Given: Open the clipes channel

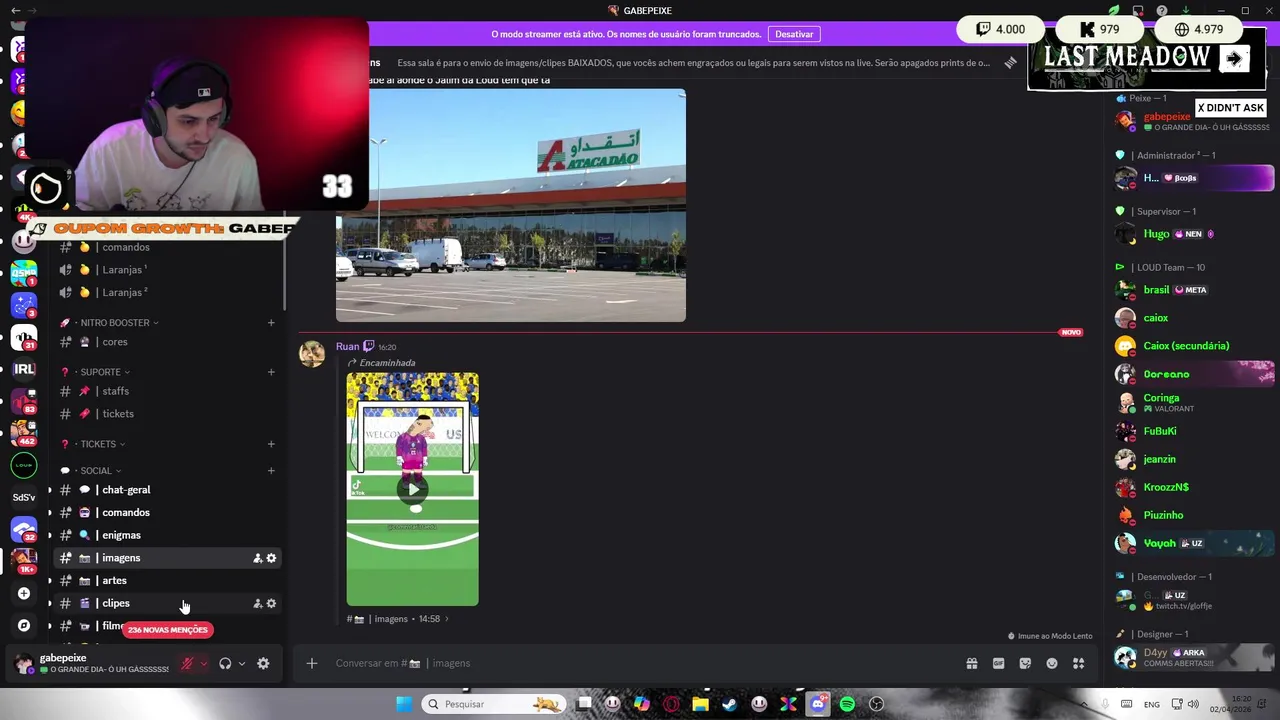Looking at the screenshot, I should pyautogui.click(x=167, y=603).
